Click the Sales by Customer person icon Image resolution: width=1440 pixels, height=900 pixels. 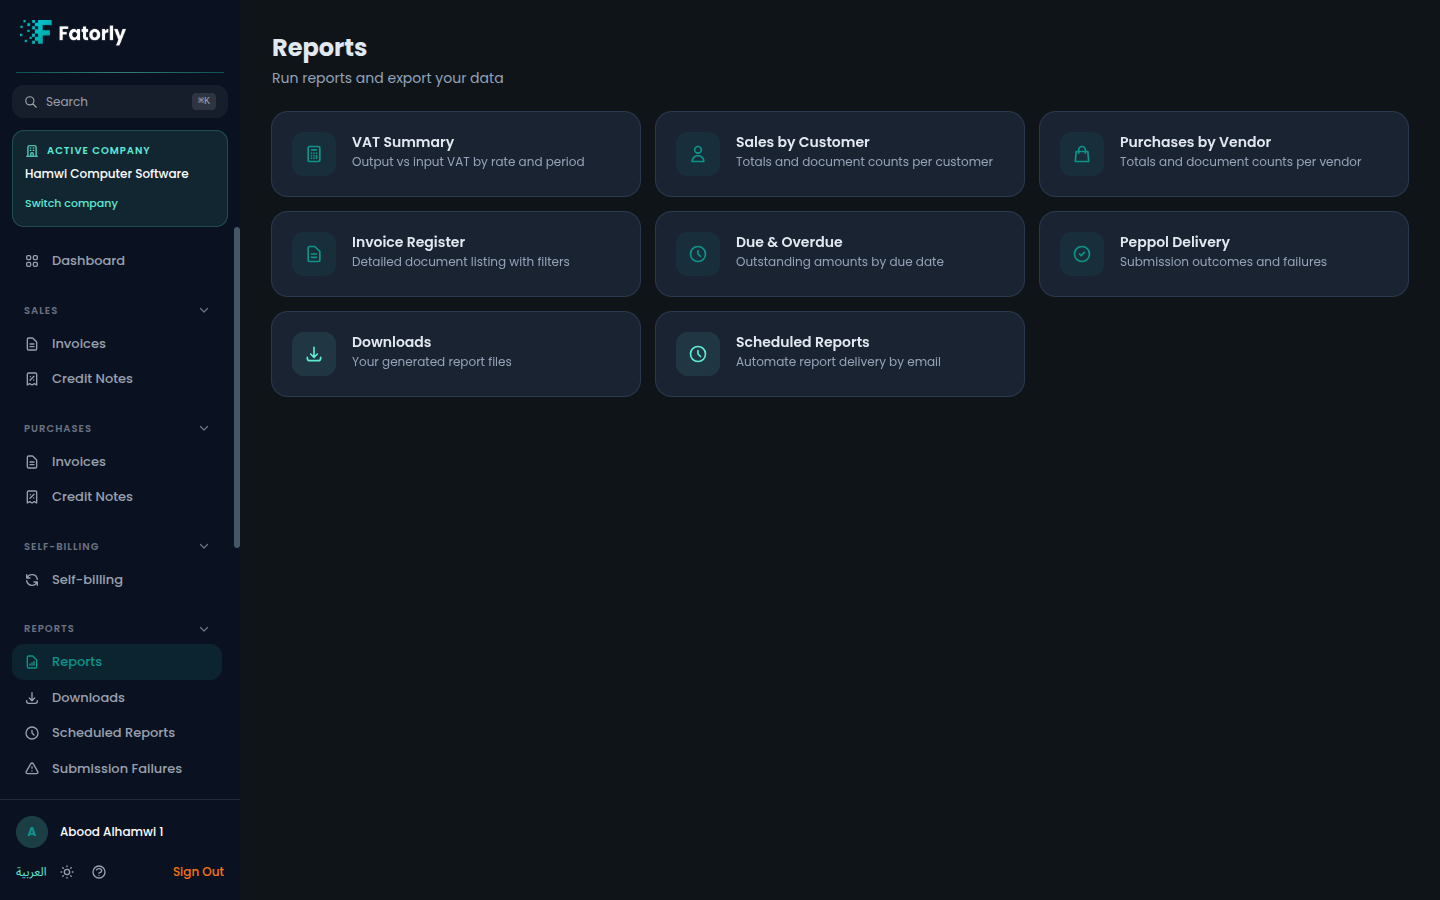(x=698, y=154)
